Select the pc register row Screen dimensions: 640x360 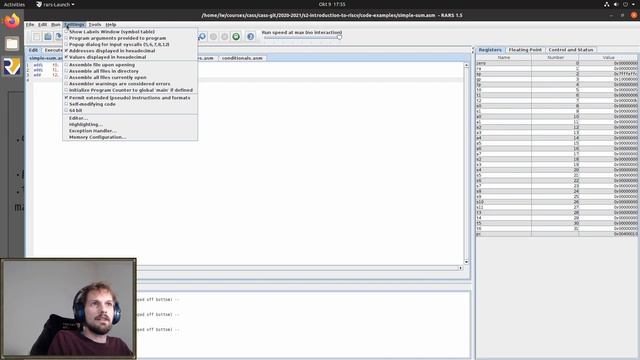[x=557, y=234]
